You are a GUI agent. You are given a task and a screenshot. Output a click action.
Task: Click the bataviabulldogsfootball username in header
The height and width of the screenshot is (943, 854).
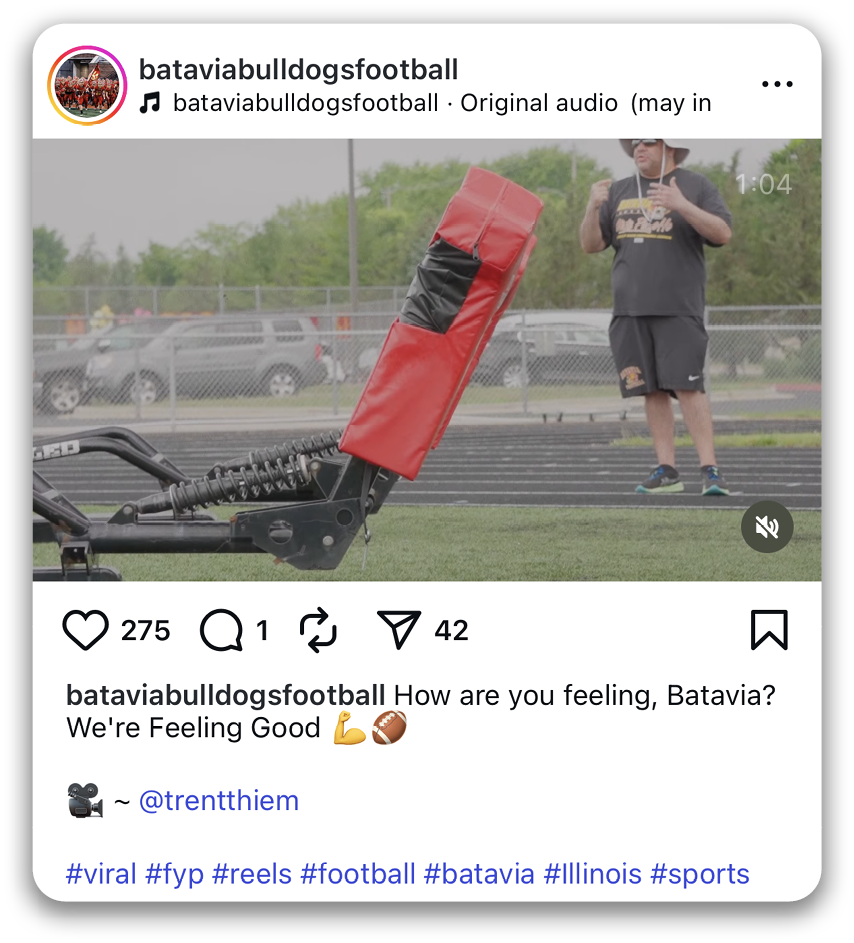tap(298, 70)
